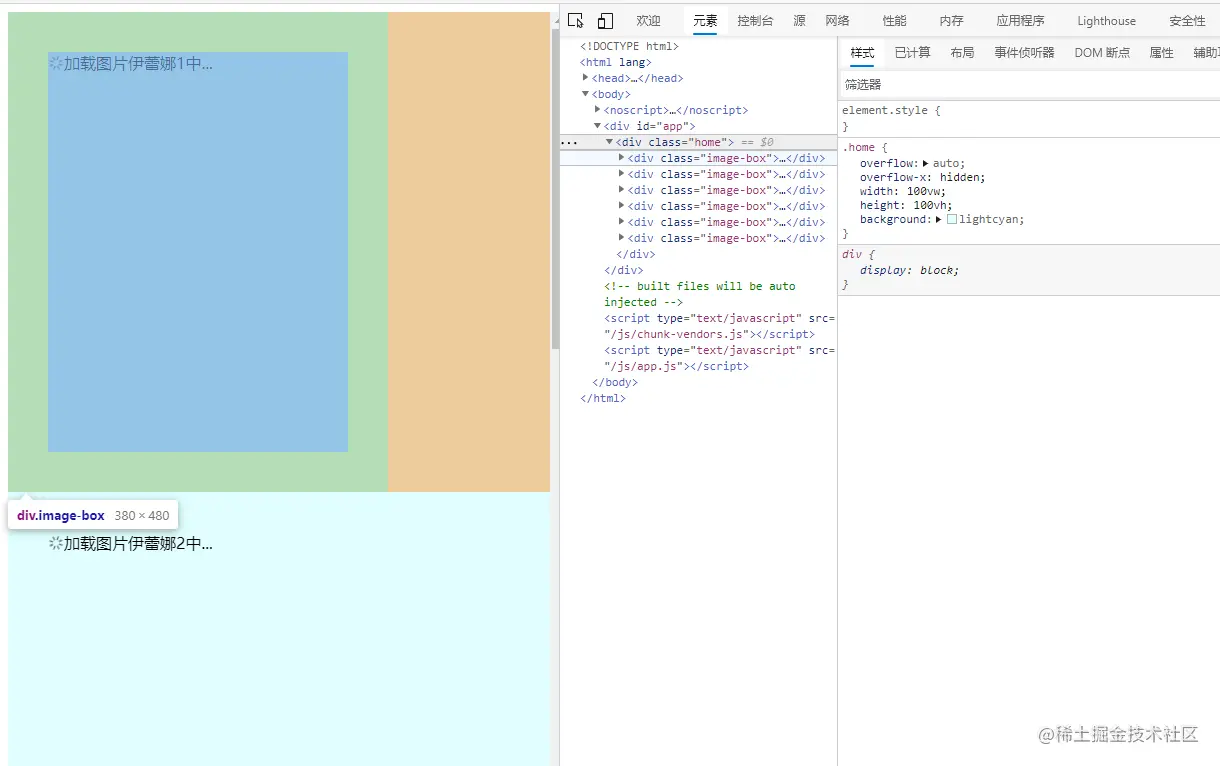The height and width of the screenshot is (766, 1220).
Task: Click the 加载图片伊蕾娜2中... text in the page
Action: point(138,543)
